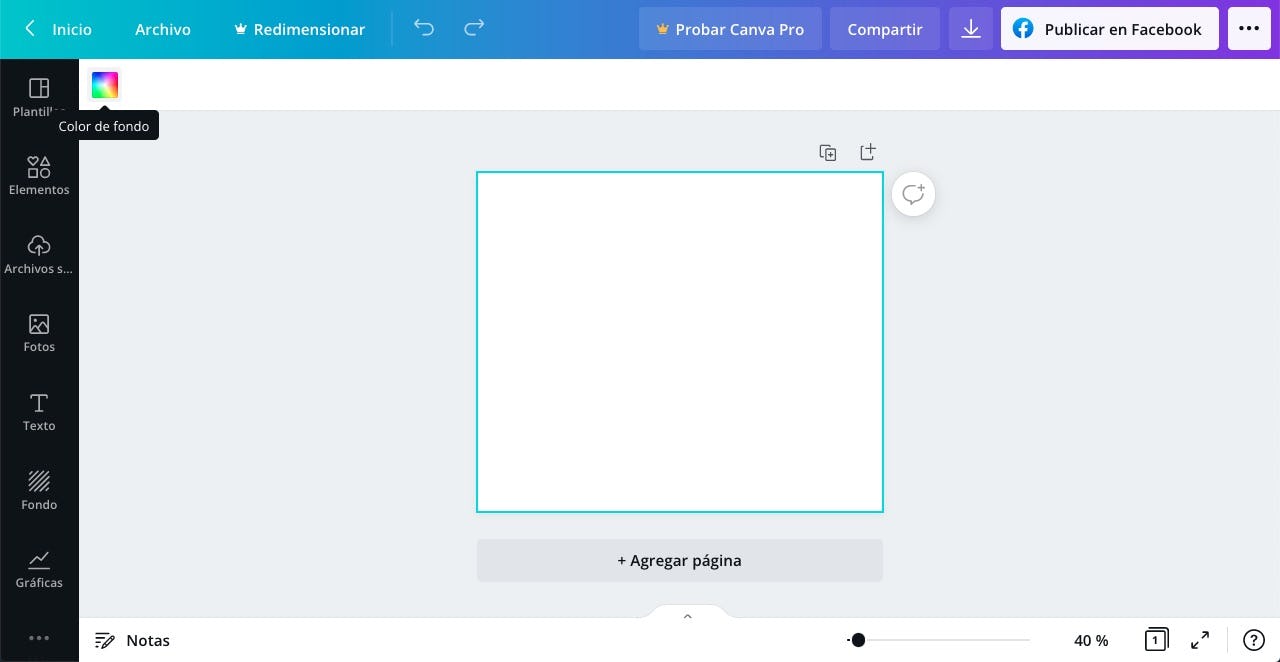
Task: Show more sidebar options with the ellipsis
Action: pyautogui.click(x=39, y=638)
